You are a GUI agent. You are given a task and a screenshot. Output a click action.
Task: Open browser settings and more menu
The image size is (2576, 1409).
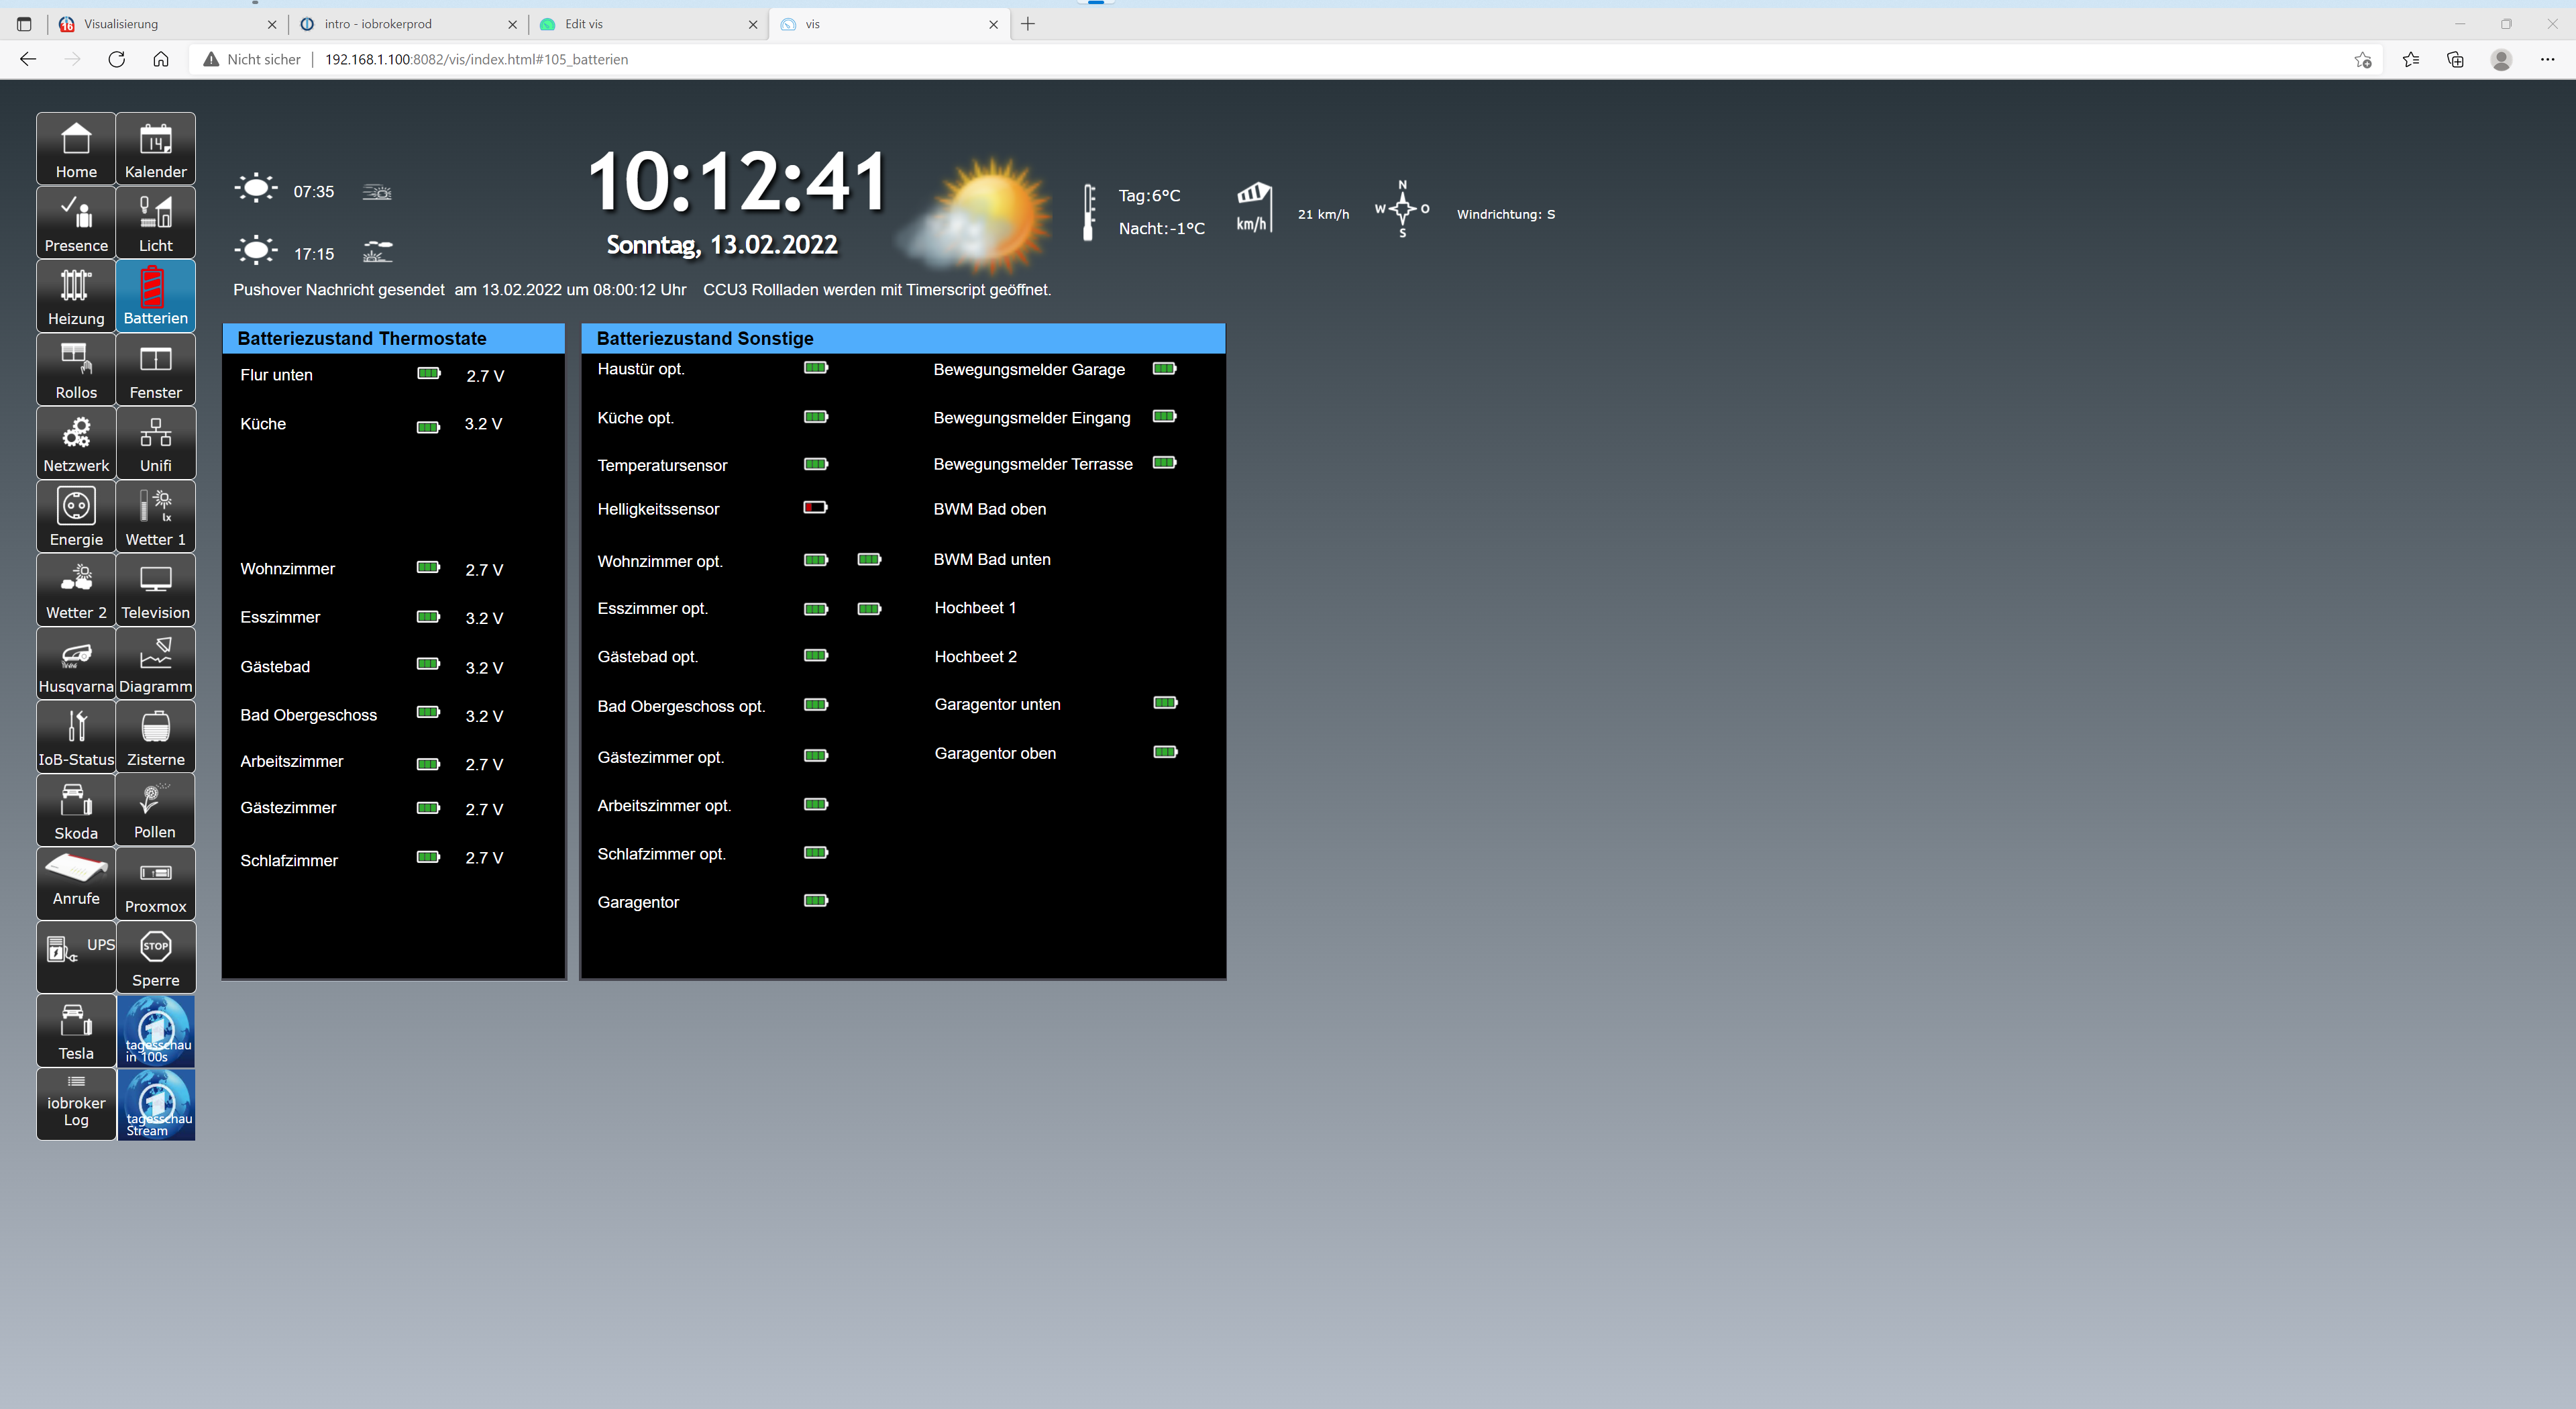[2547, 59]
